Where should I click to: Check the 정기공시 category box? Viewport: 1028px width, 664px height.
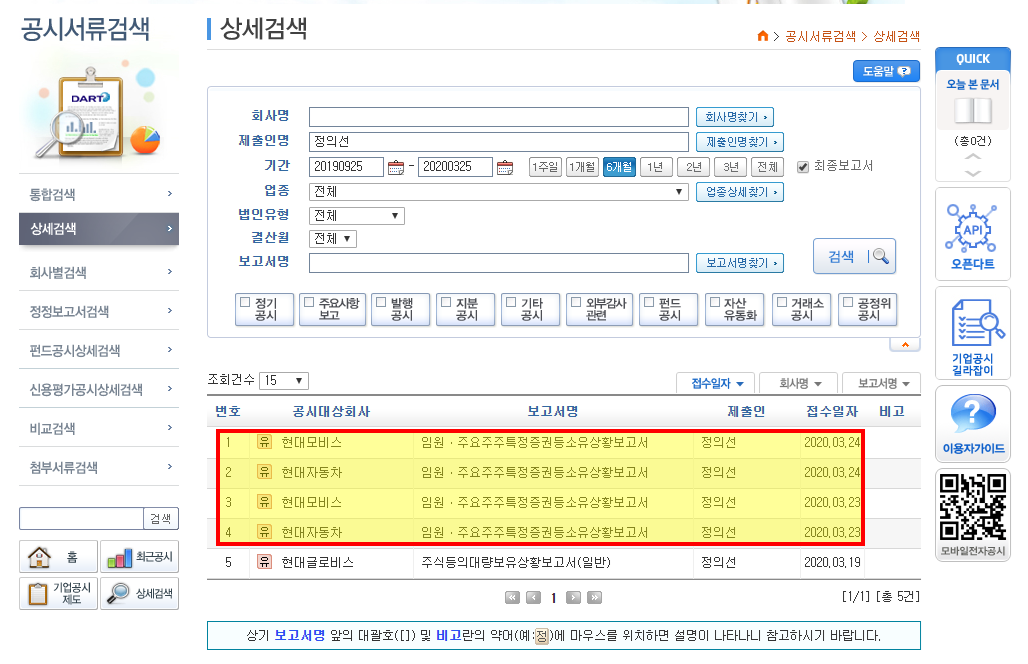coord(245,302)
